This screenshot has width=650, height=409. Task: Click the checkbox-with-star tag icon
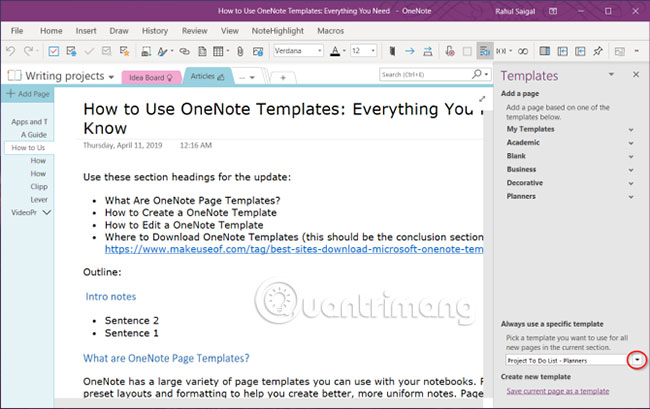[124, 51]
